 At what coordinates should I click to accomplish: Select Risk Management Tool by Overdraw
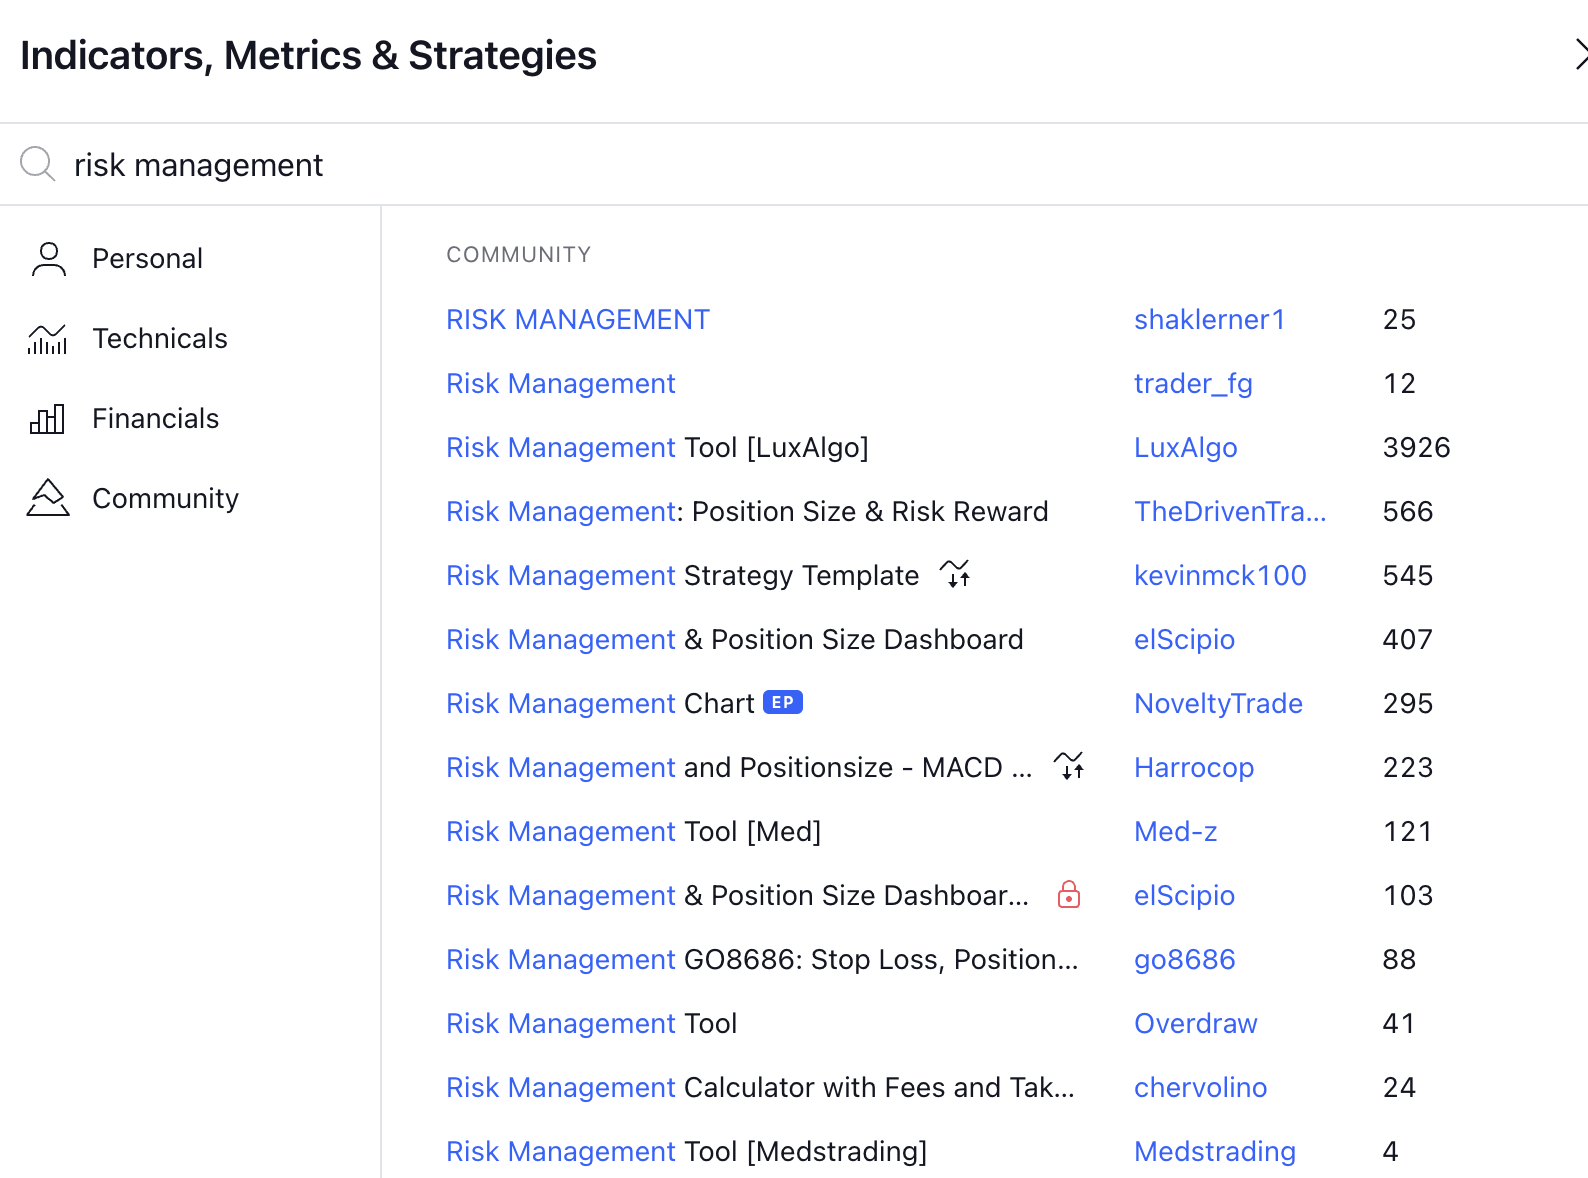(x=591, y=1023)
